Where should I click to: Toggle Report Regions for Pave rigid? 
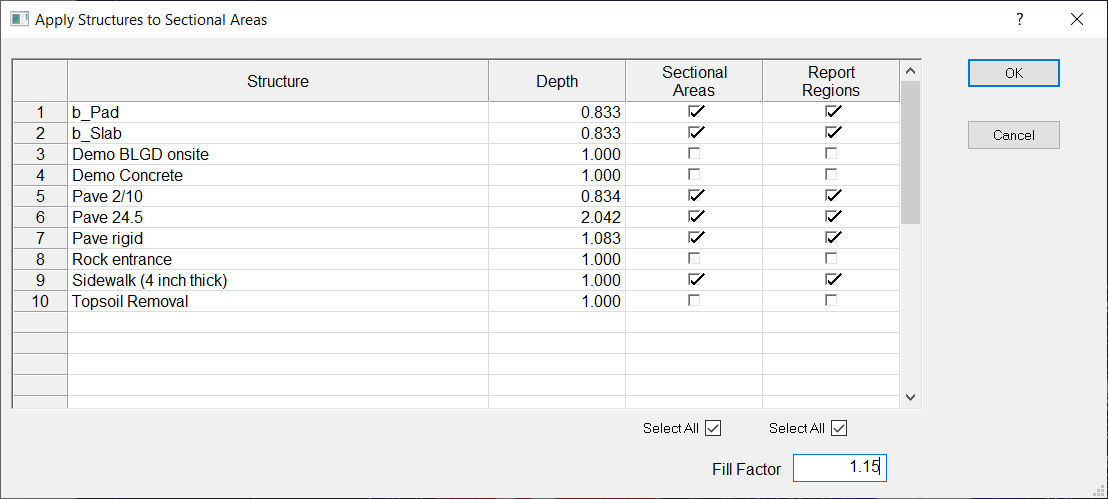pyautogui.click(x=832, y=237)
